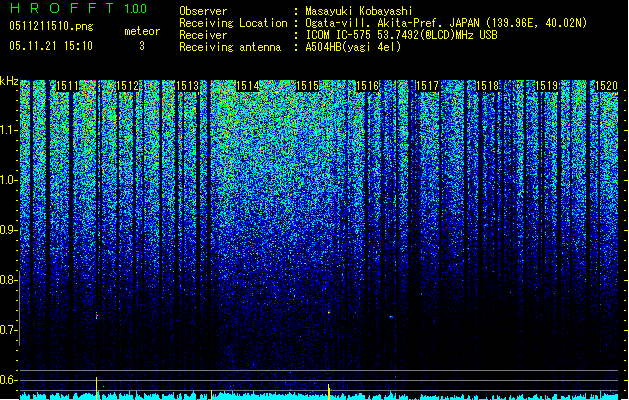Click the 1516 time marker
The image size is (629, 400).
pos(367,86)
